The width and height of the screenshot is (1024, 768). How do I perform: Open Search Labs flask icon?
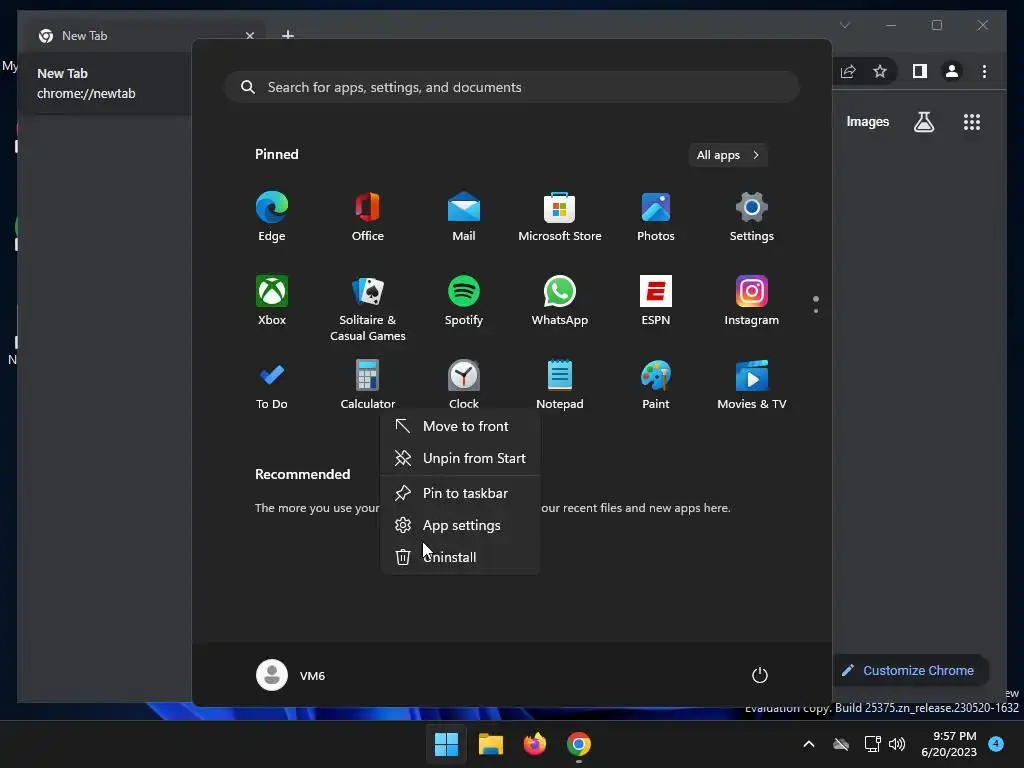923,121
